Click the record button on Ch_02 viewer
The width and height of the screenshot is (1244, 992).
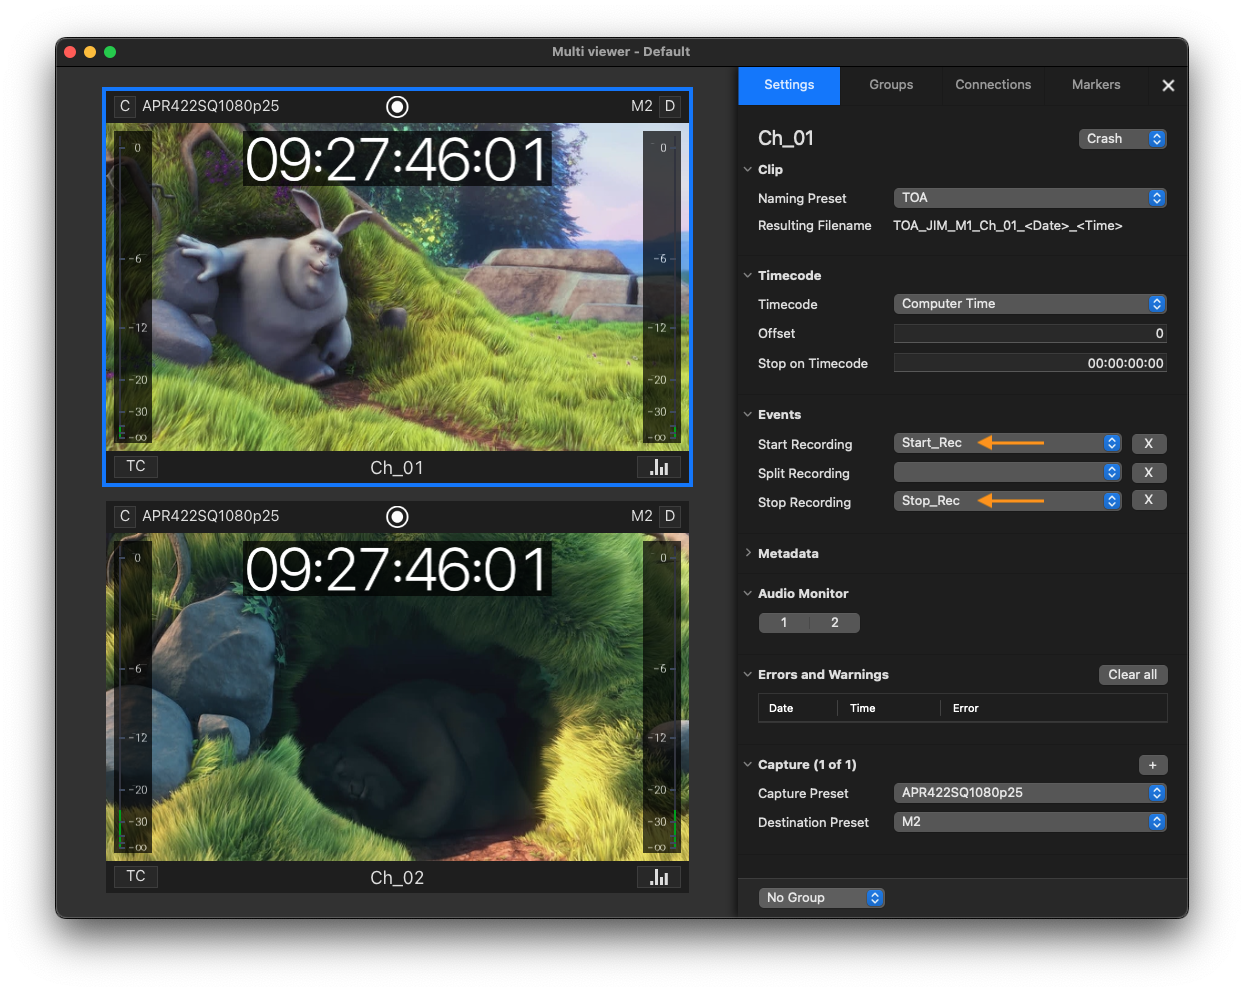click(x=397, y=516)
